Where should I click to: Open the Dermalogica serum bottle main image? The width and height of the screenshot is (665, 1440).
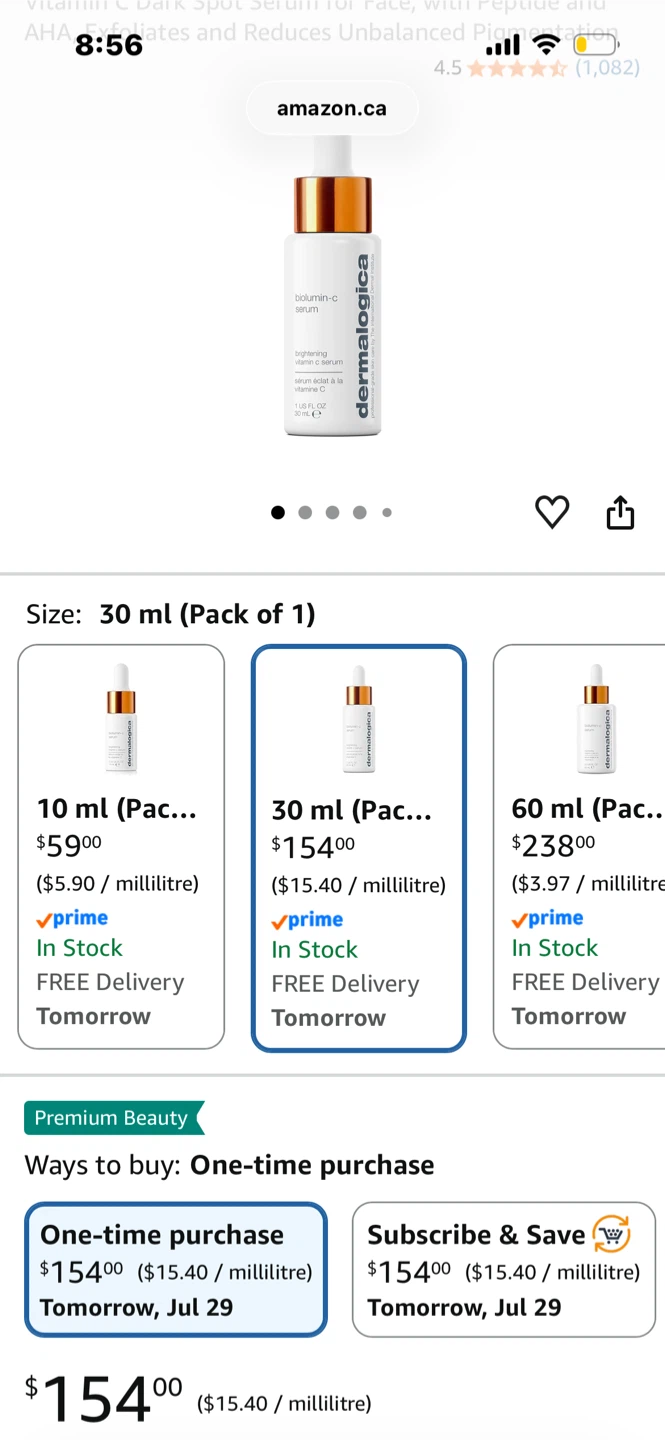point(332,285)
